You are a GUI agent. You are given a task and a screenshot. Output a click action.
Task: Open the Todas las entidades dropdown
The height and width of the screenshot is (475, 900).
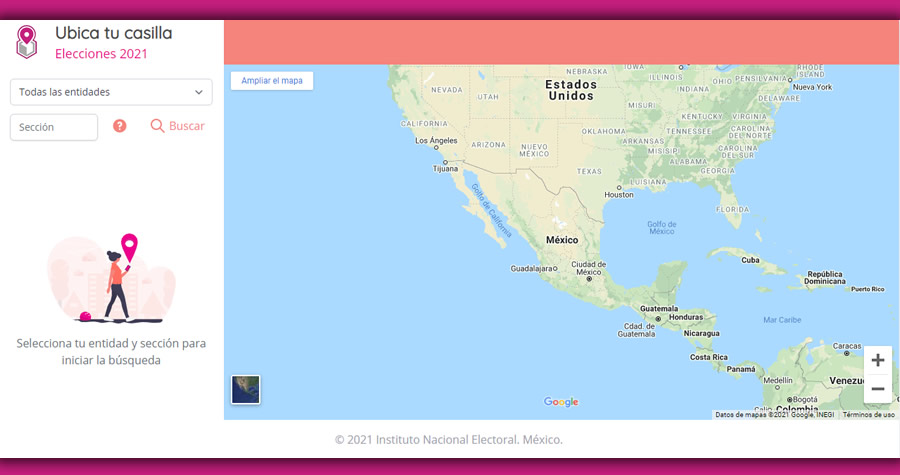point(111,92)
